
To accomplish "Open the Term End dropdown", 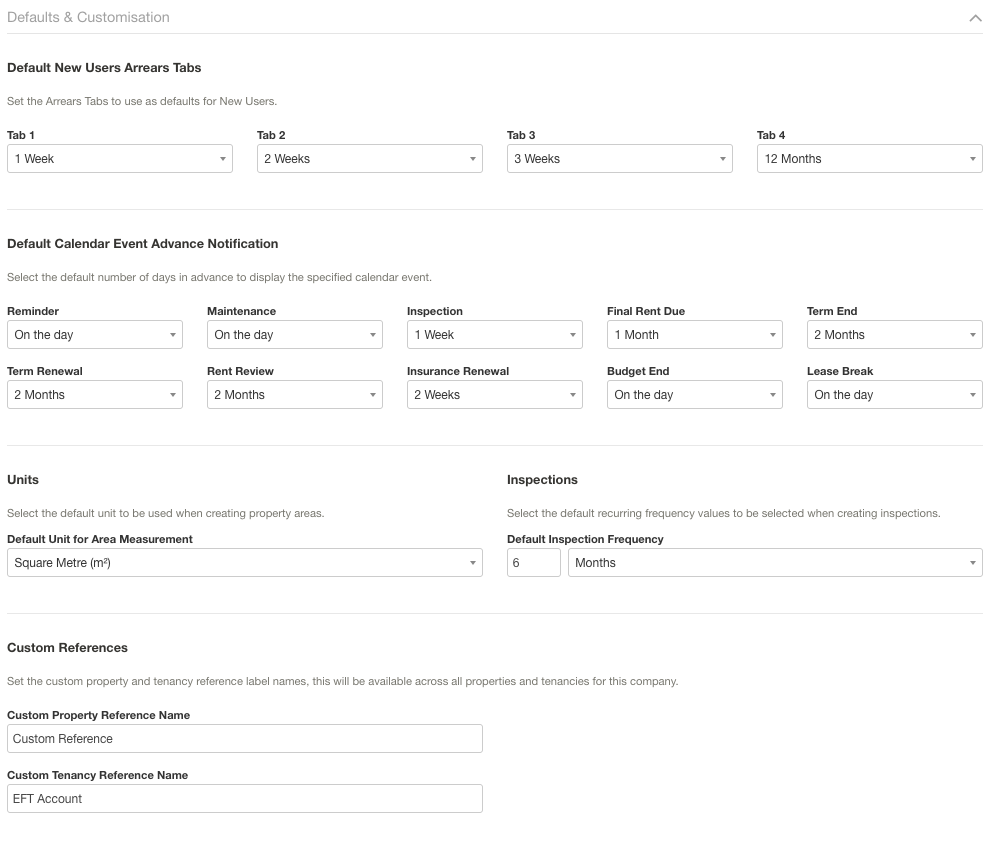I will click(894, 335).
